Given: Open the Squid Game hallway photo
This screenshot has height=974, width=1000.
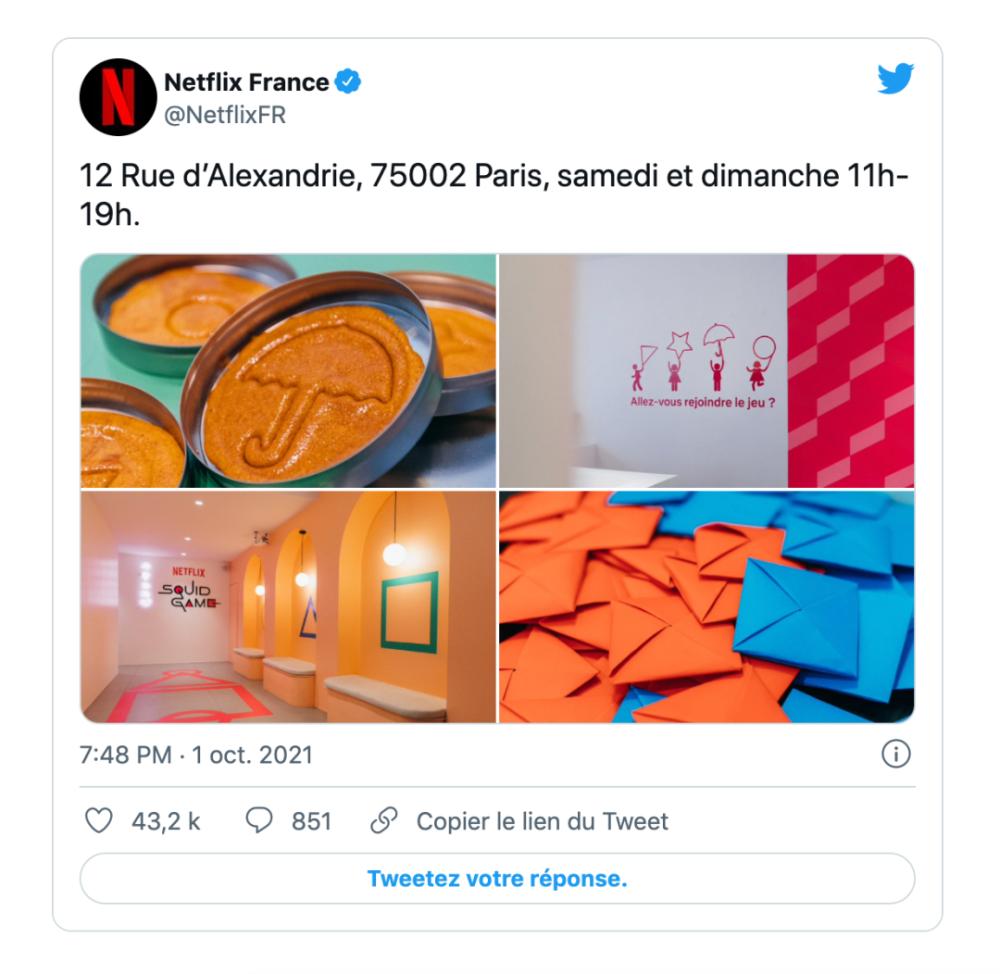Looking at the screenshot, I should [288, 607].
